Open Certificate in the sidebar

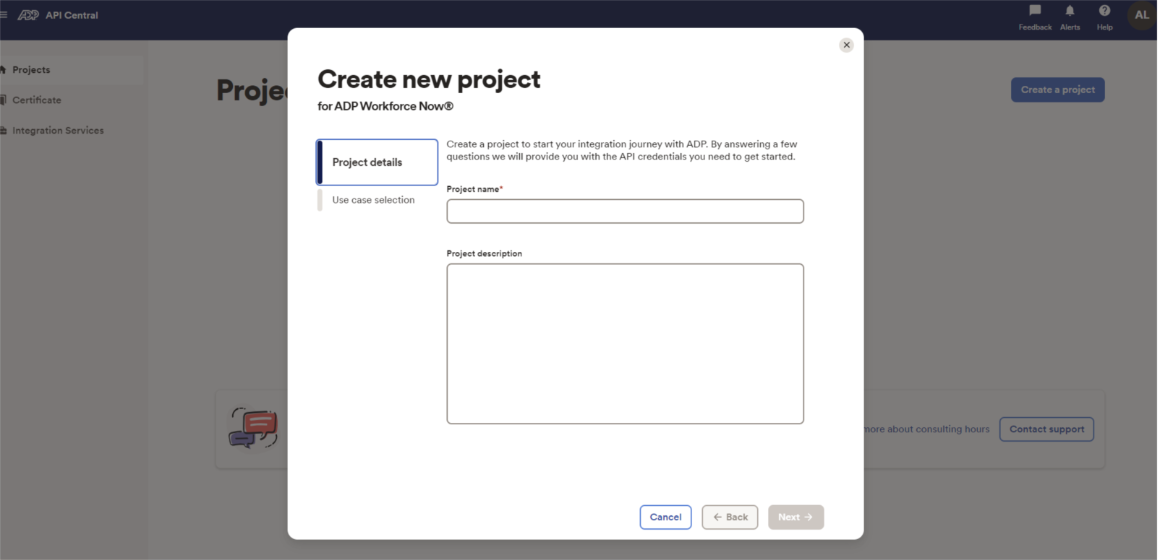[36, 100]
